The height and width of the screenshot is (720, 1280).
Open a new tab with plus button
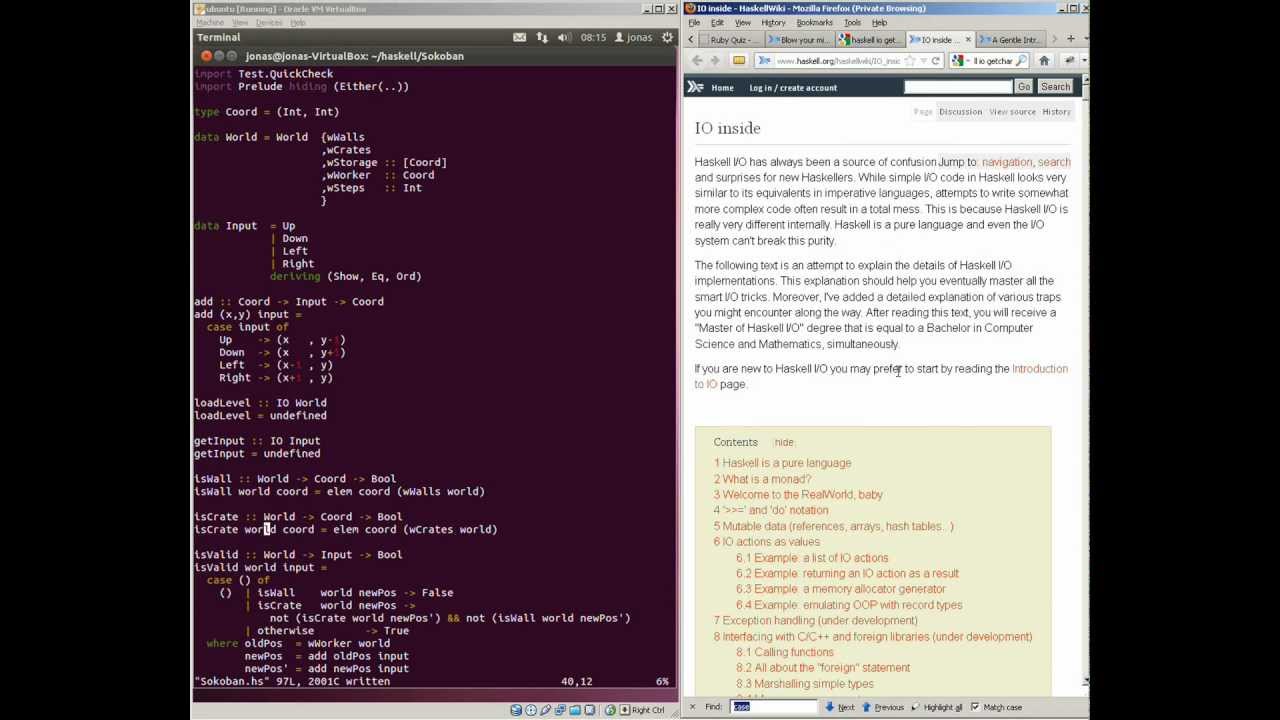coord(1070,39)
